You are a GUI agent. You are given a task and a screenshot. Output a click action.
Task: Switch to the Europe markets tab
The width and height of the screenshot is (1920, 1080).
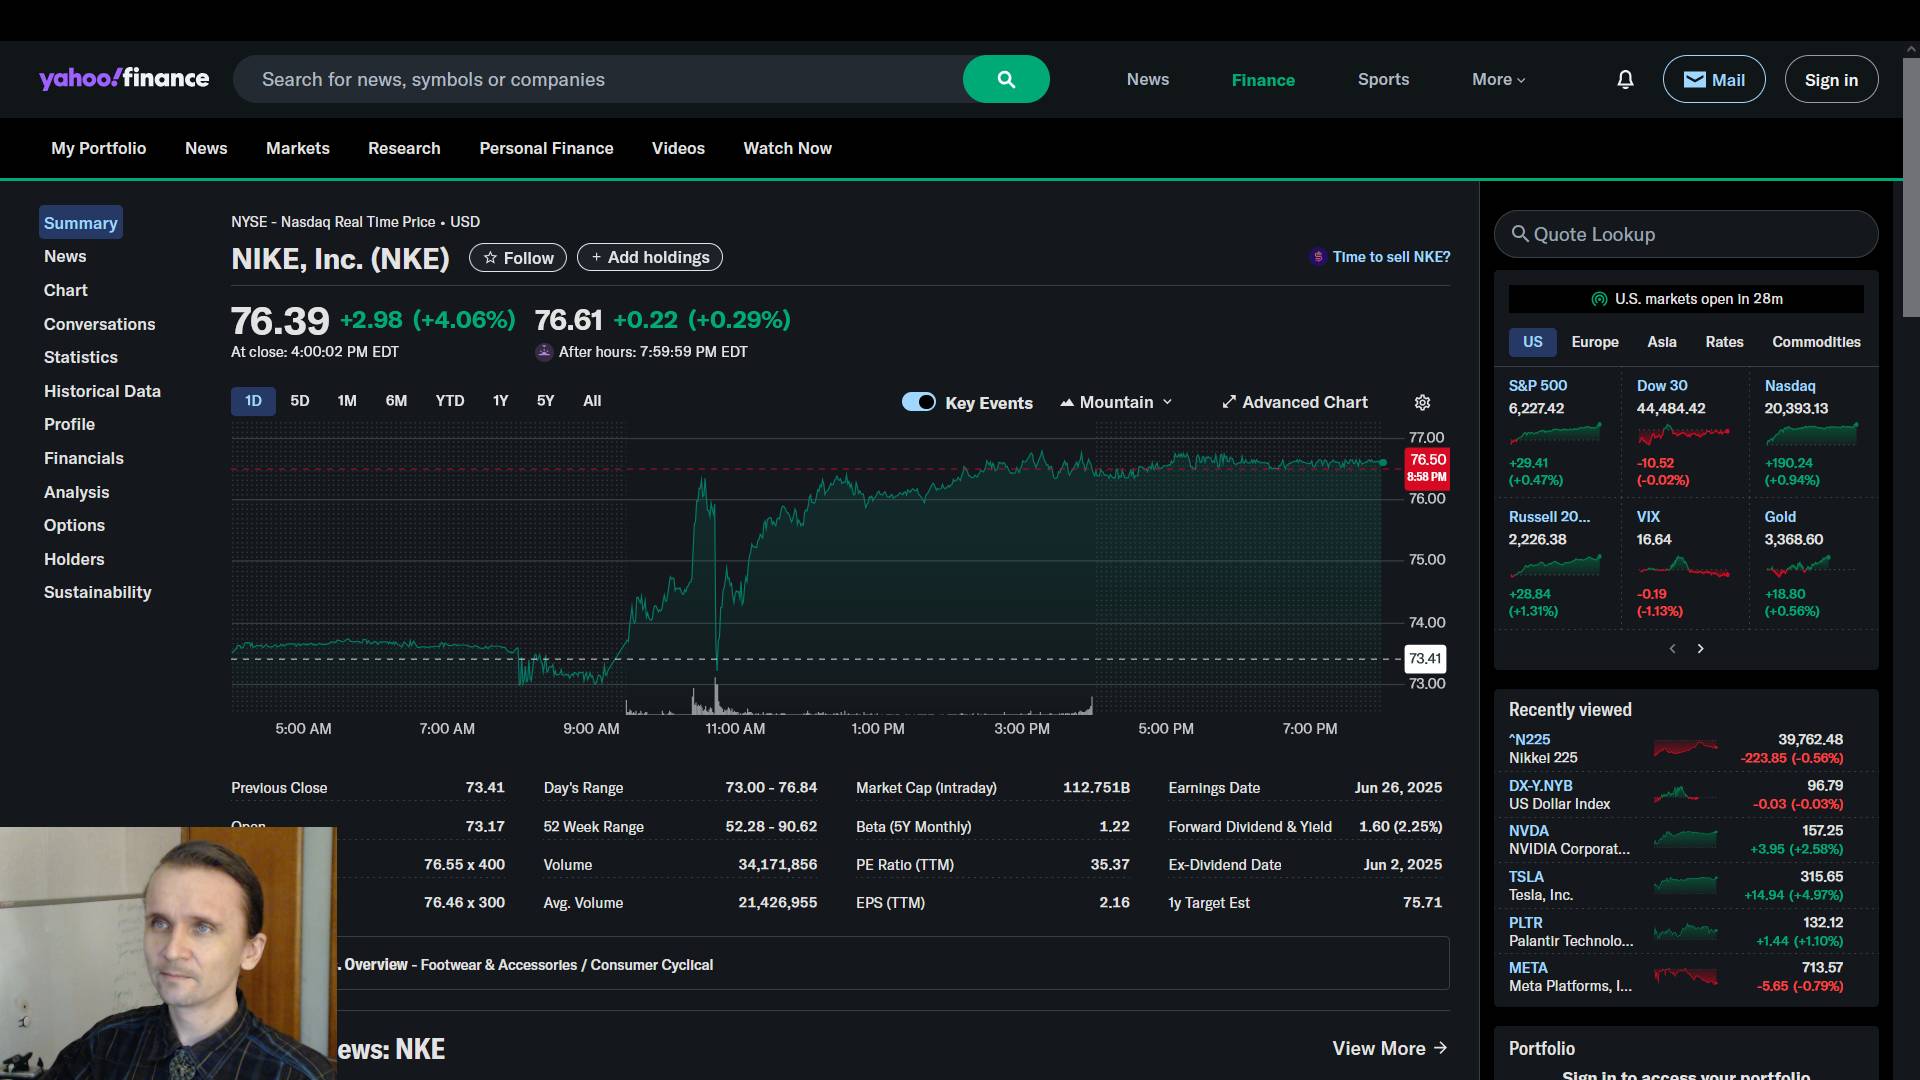point(1594,342)
